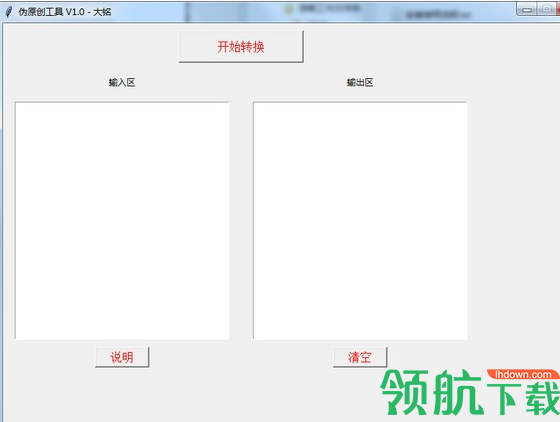The height and width of the screenshot is (422, 560).
Task: Click the green 领 character in watermark
Action: (405, 392)
